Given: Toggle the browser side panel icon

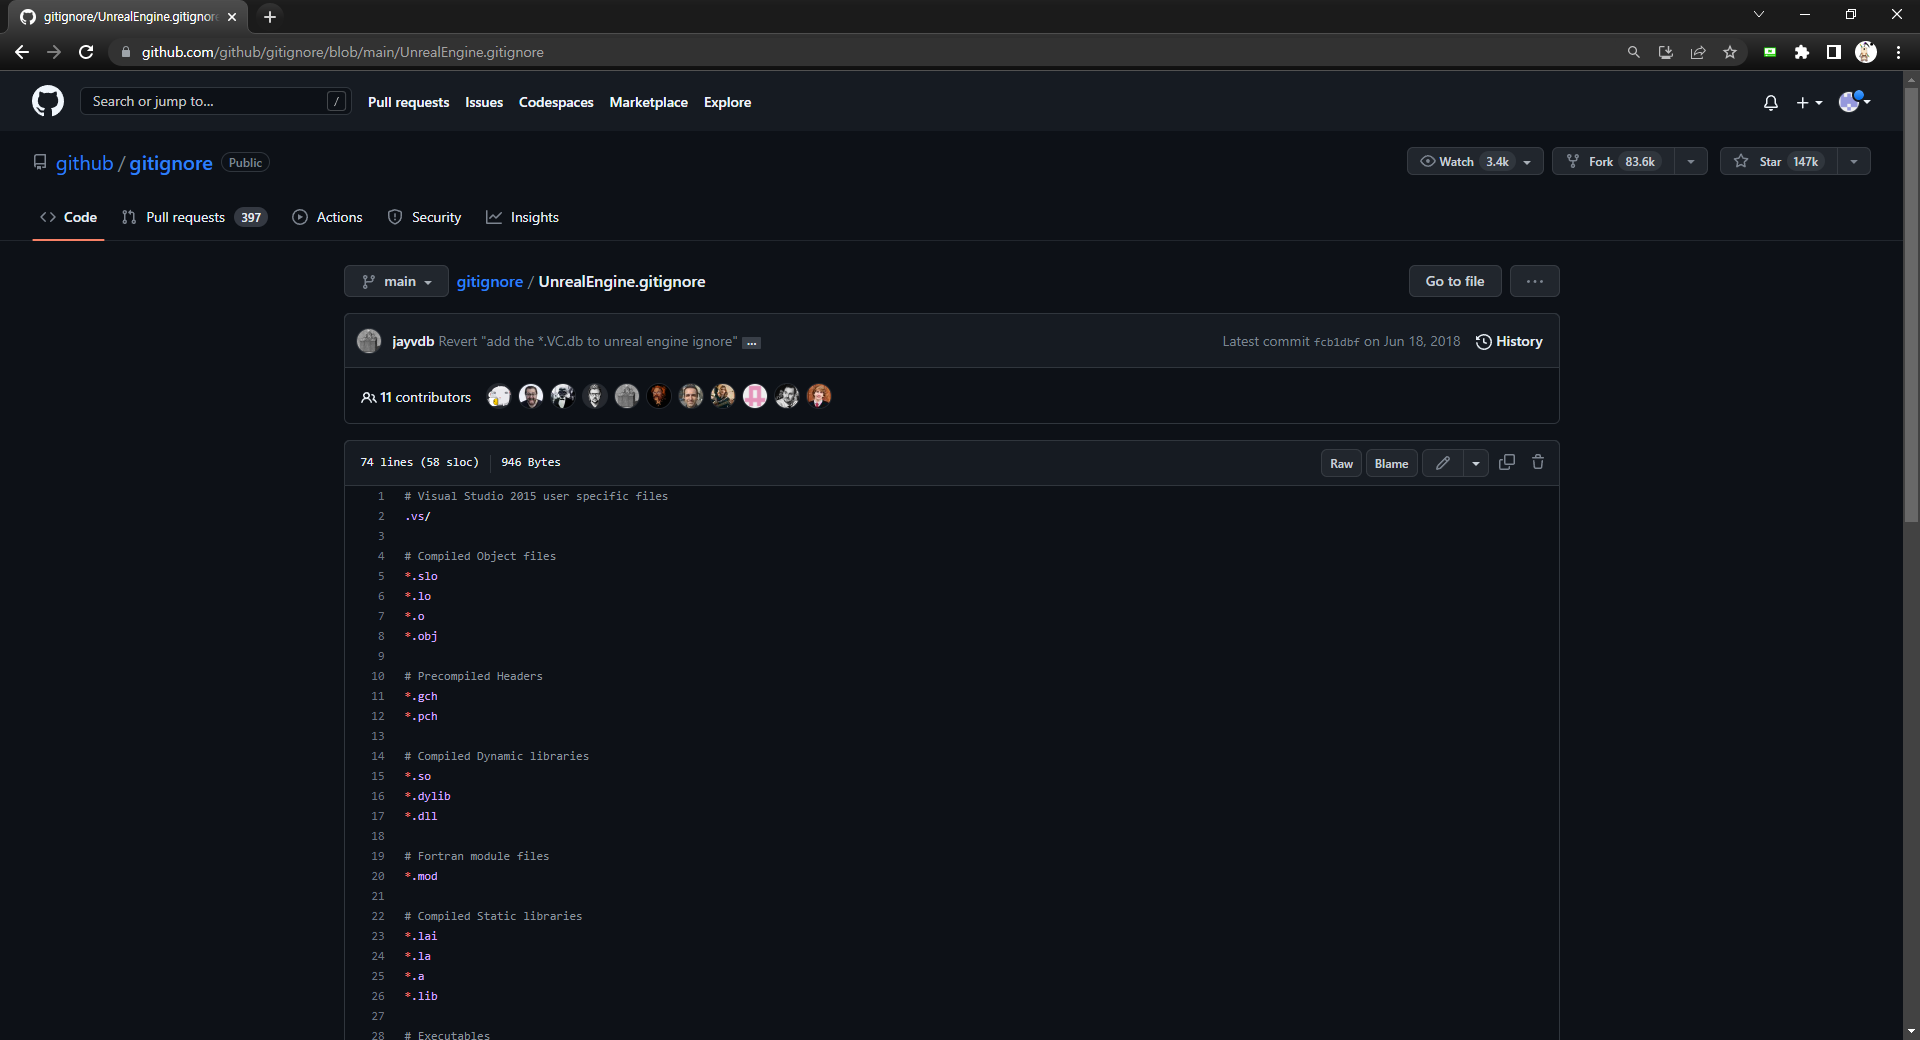Looking at the screenshot, I should tap(1834, 52).
